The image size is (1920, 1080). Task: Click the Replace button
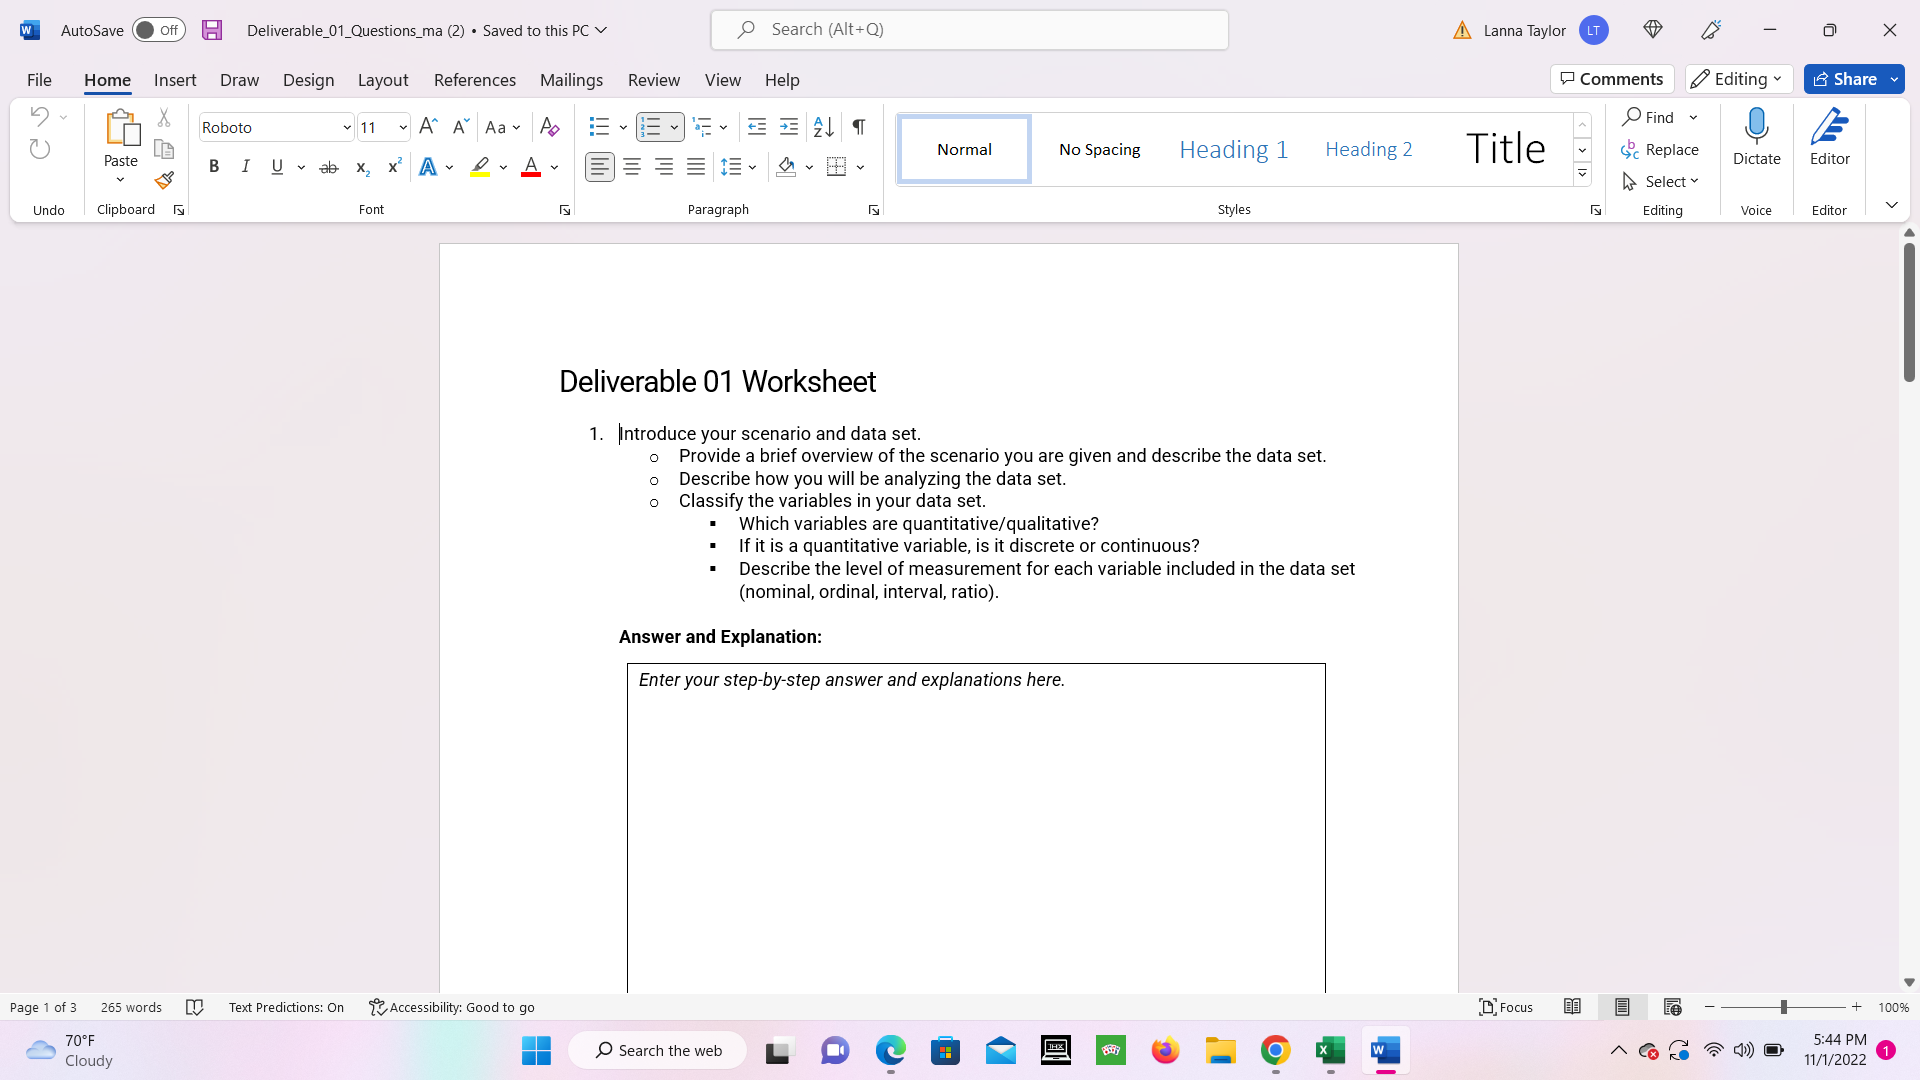point(1662,150)
